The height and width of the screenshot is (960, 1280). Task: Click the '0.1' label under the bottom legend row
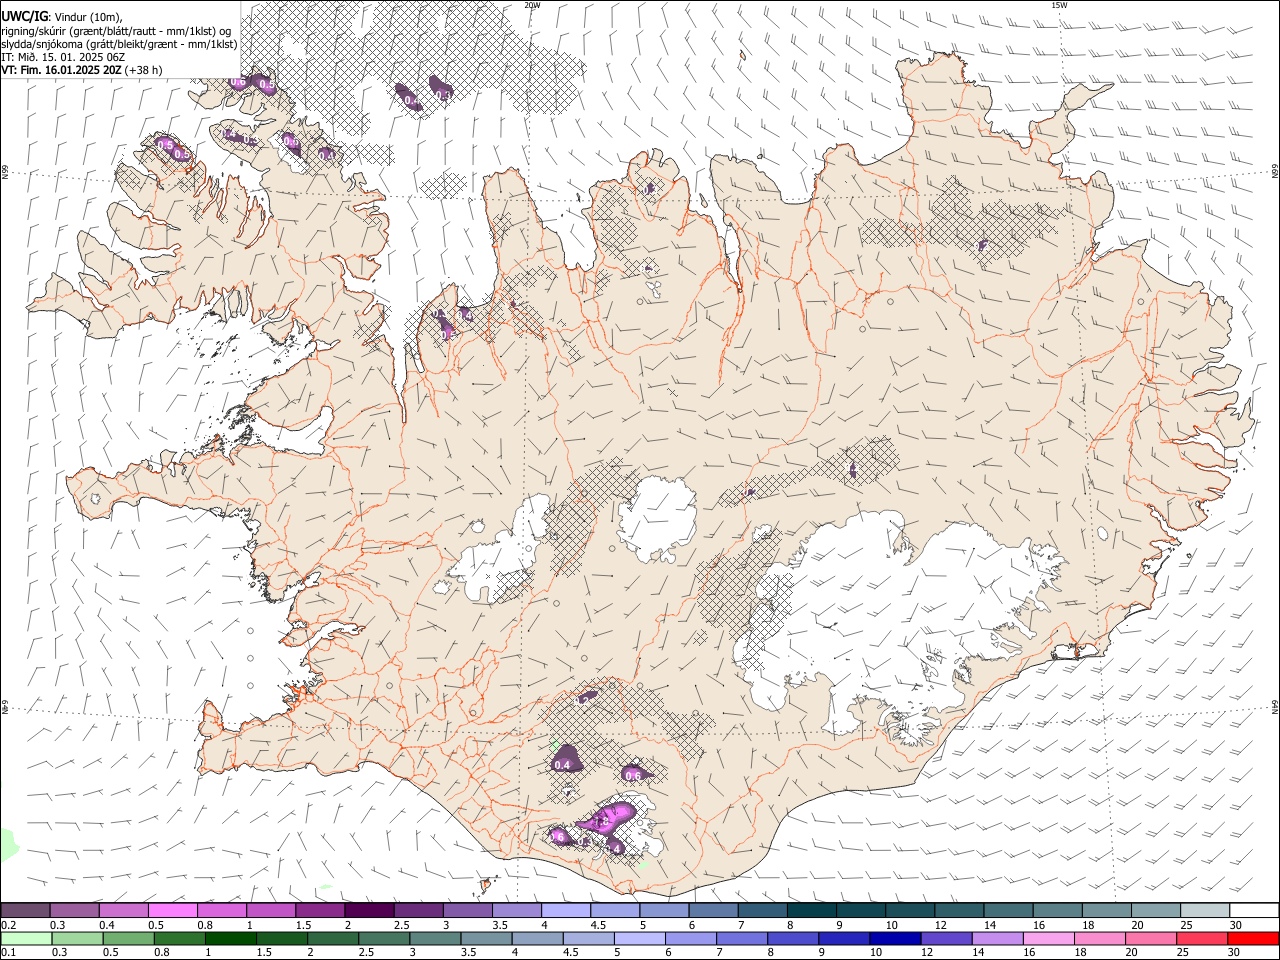(x=8, y=952)
